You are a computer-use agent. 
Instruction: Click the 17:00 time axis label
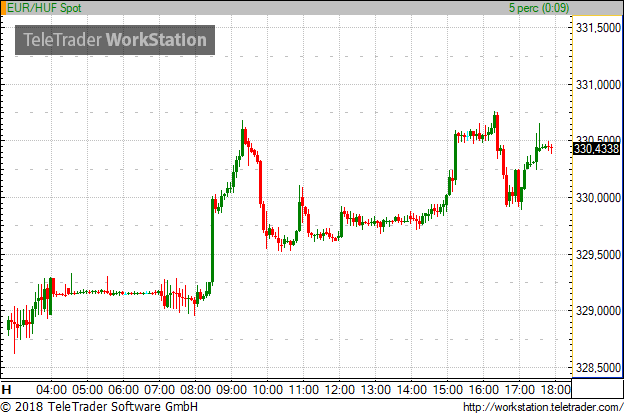pos(519,389)
